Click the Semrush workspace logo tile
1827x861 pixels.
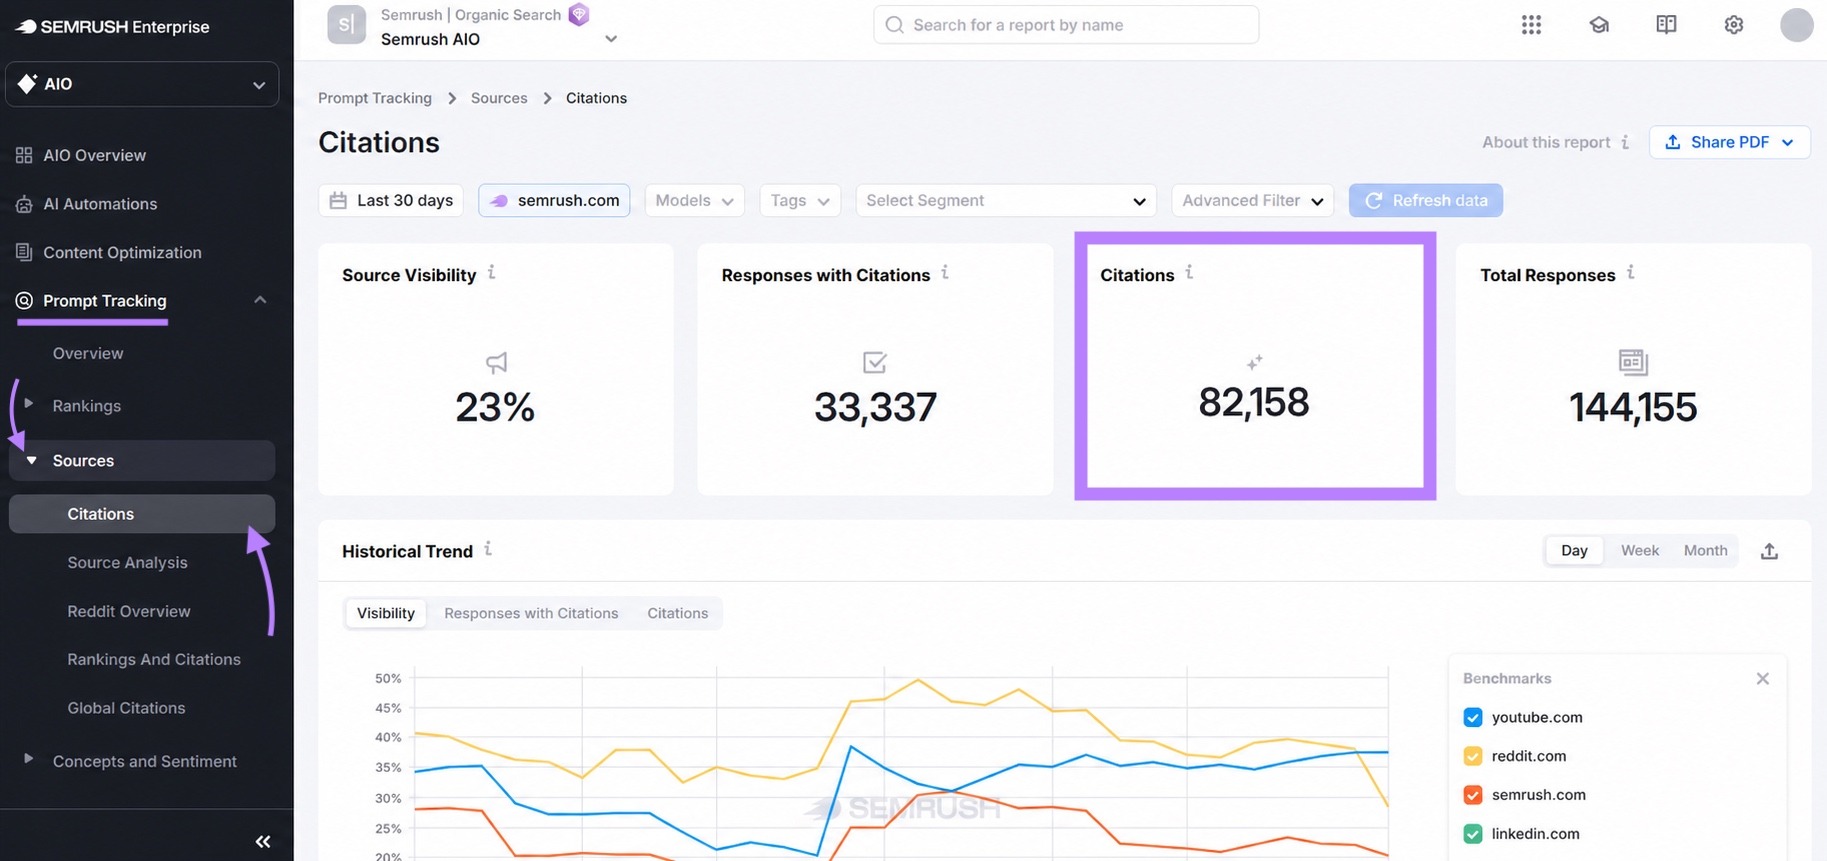(346, 25)
